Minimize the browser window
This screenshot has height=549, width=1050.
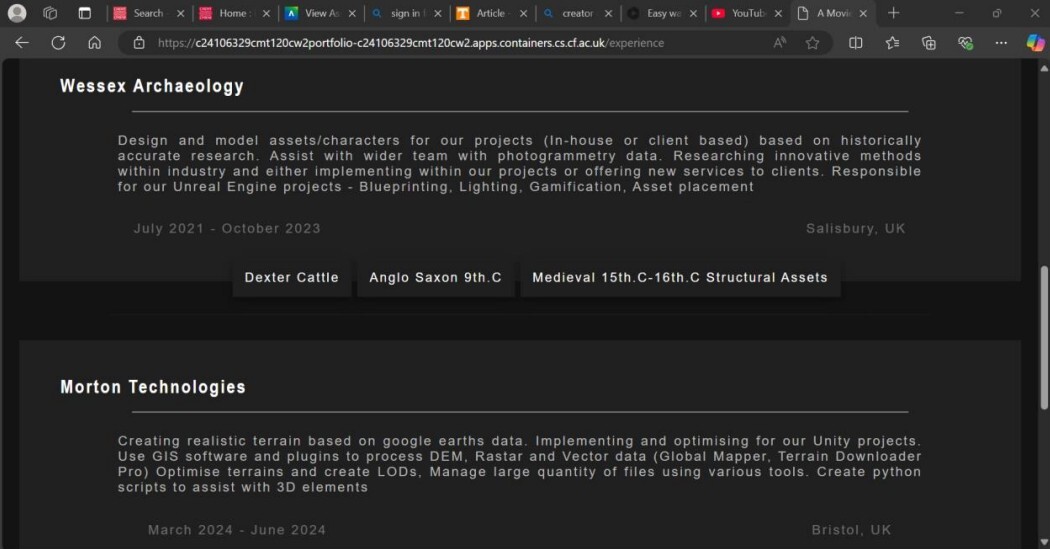pyautogui.click(x=959, y=13)
